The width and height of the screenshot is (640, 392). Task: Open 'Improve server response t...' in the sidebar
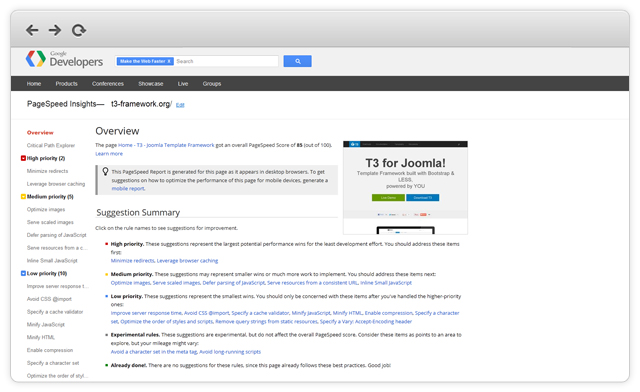pos(57,286)
